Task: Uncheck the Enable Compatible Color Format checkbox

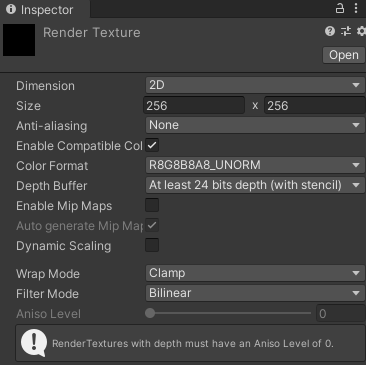Action: (x=152, y=145)
